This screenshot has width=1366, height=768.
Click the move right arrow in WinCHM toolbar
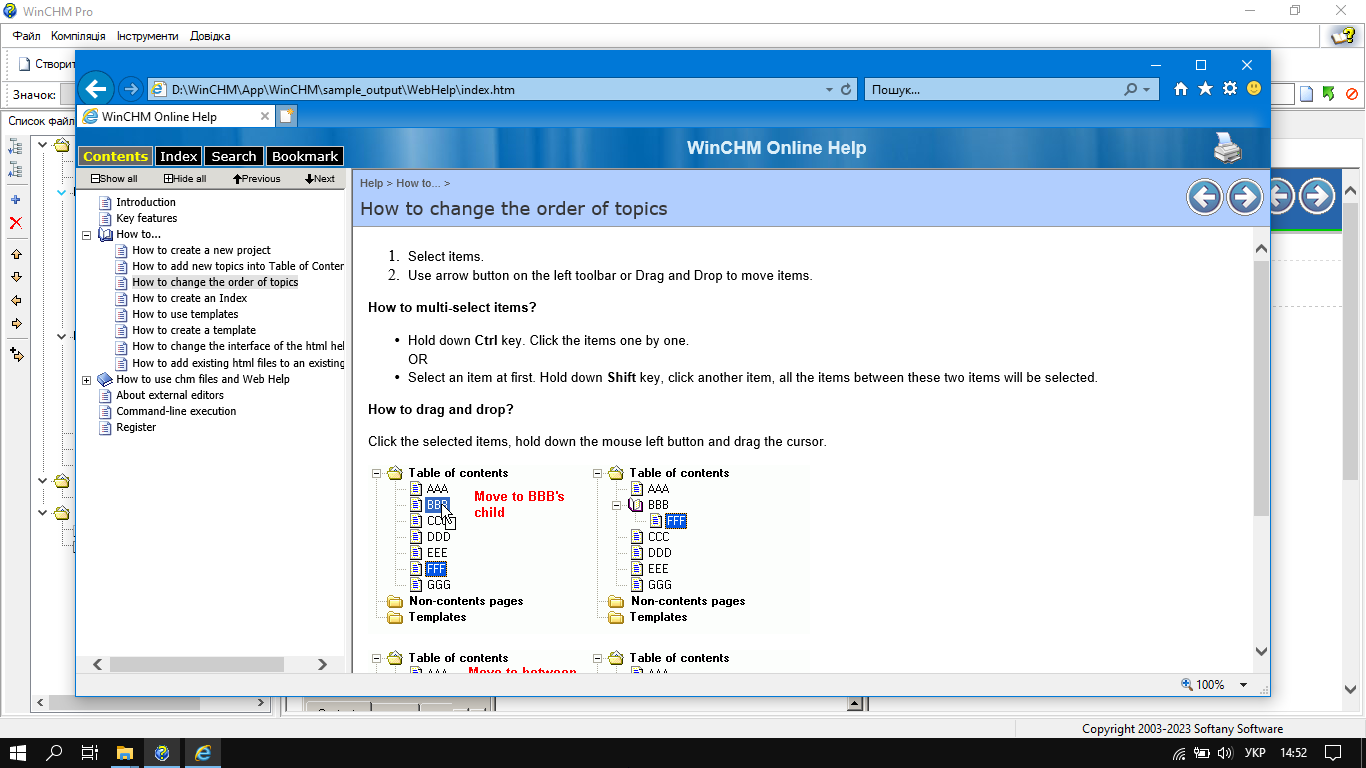pyautogui.click(x=16, y=323)
